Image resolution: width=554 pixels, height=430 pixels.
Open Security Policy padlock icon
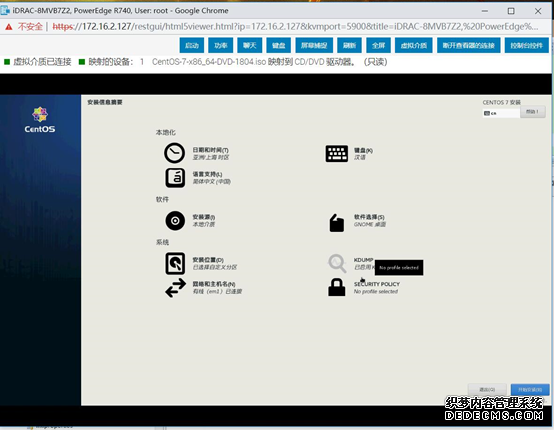coord(337,287)
